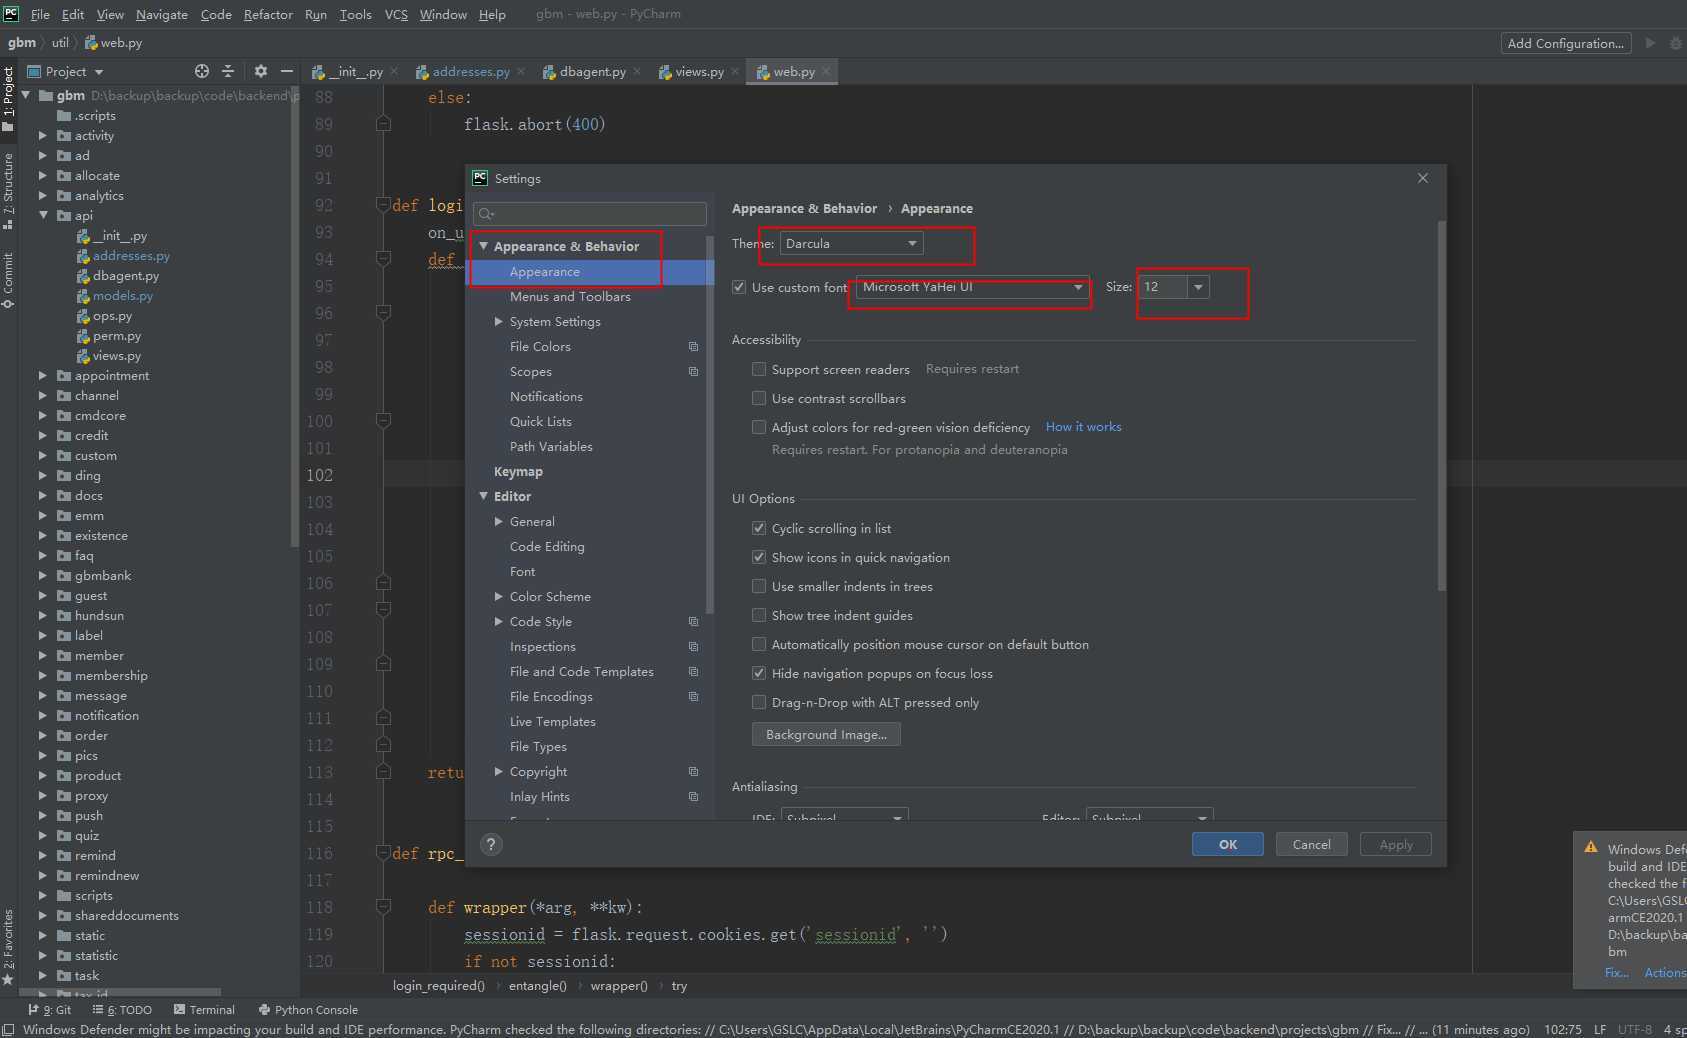This screenshot has height=1038, width=1687.
Task: Close the views.py editor tab
Action: point(735,71)
